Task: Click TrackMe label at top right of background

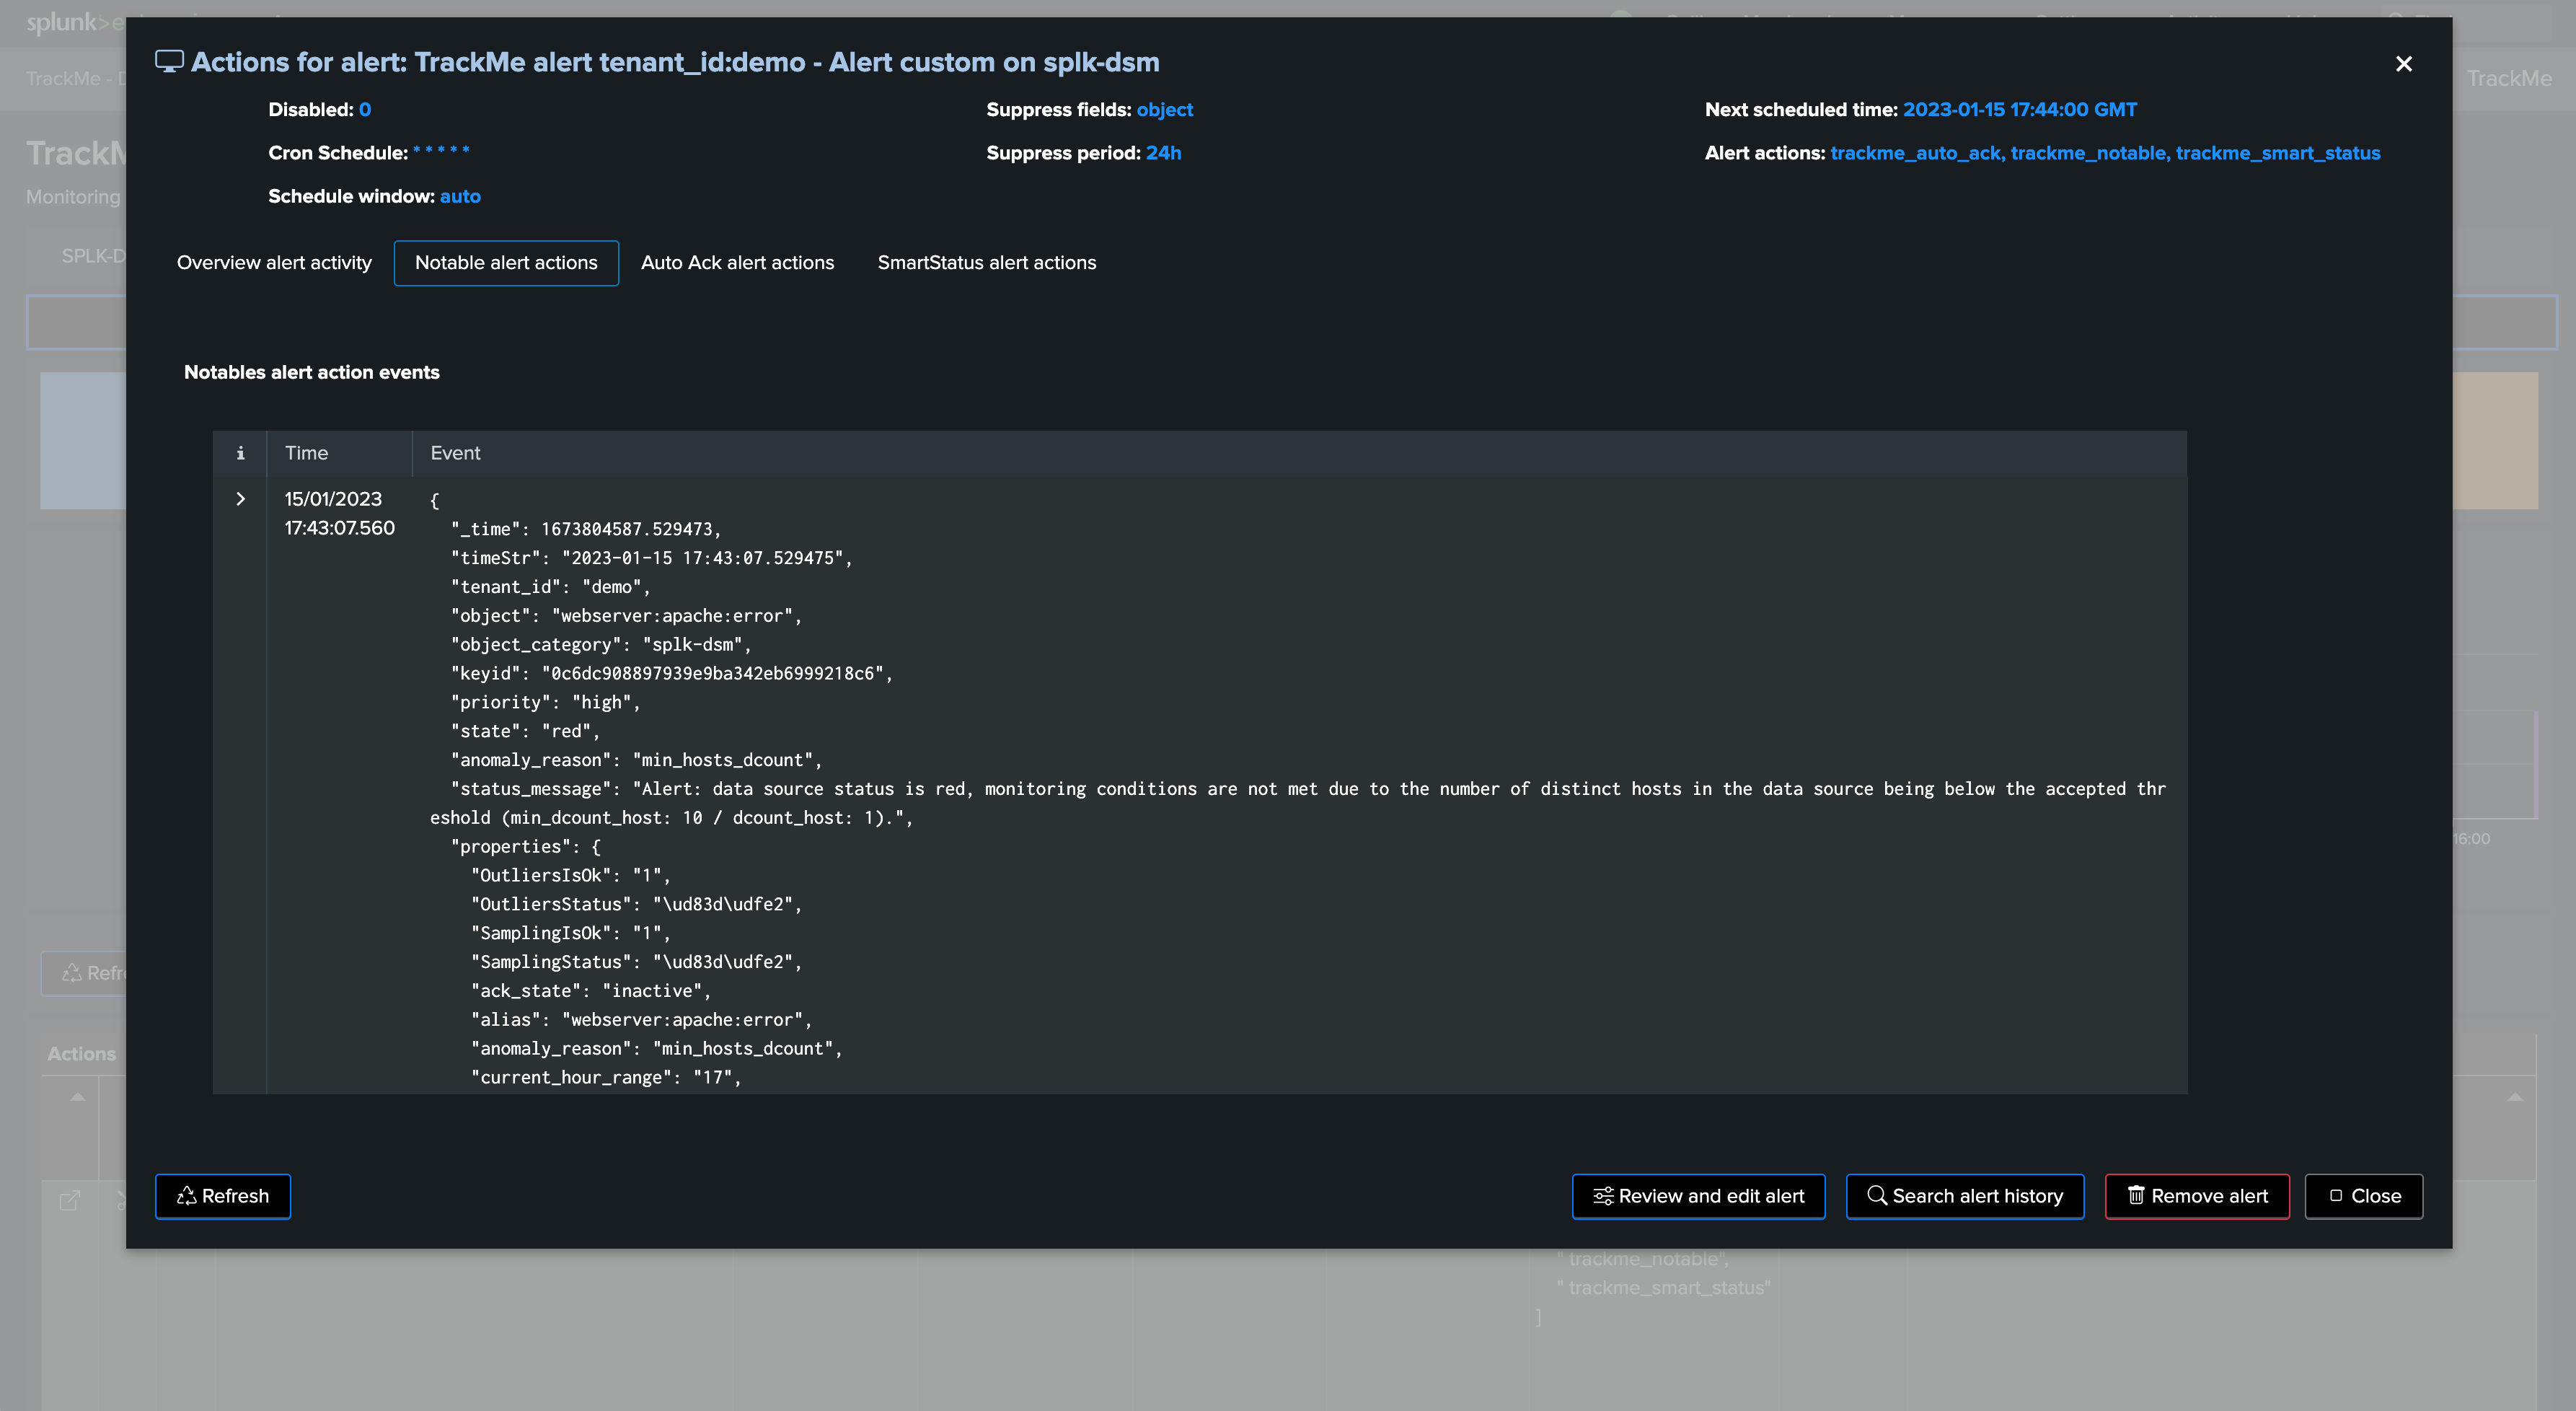Action: tap(2509, 78)
